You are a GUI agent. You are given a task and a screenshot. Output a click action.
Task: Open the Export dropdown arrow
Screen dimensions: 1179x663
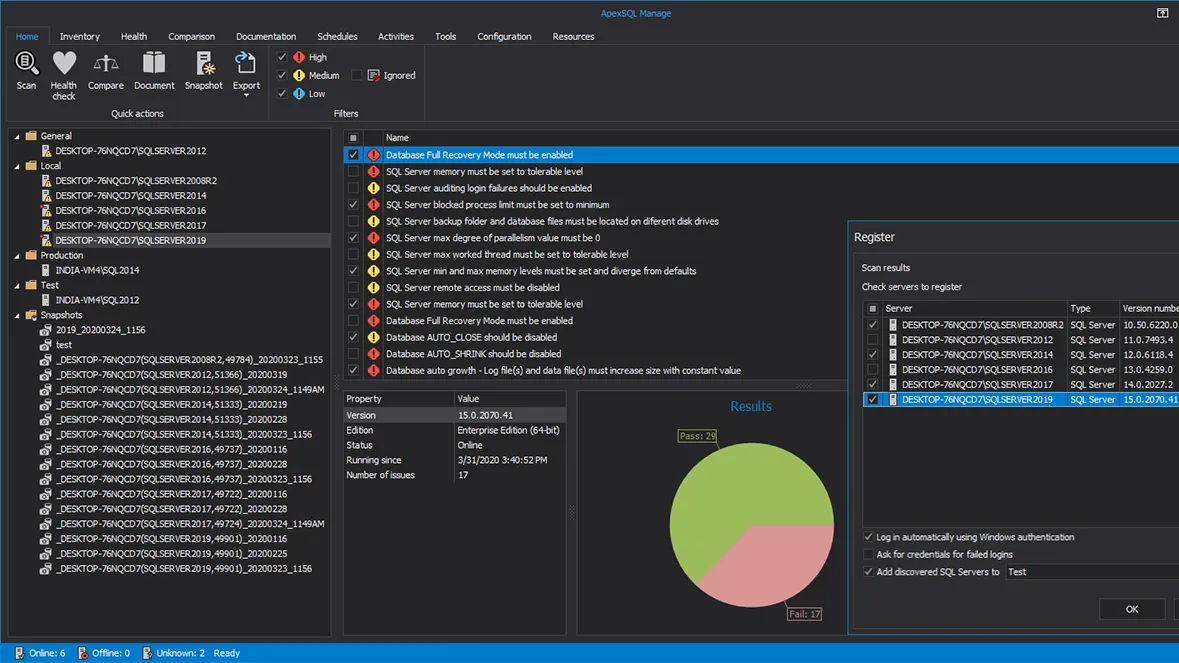246,96
